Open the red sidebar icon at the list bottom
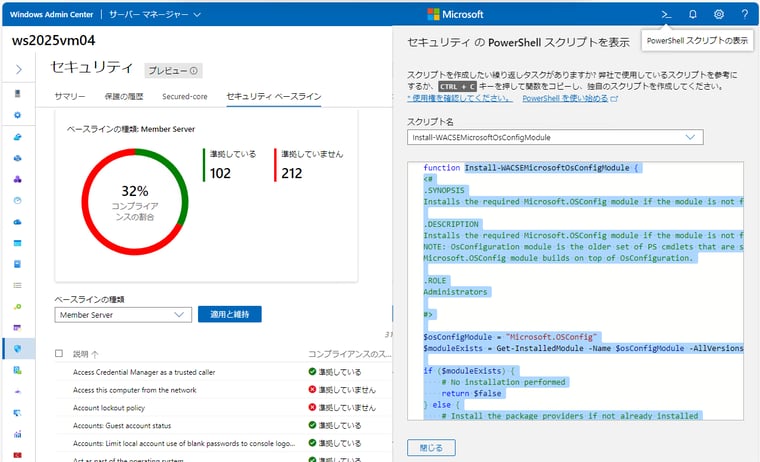This screenshot has width=760, height=462. pyautogui.click(x=17, y=455)
